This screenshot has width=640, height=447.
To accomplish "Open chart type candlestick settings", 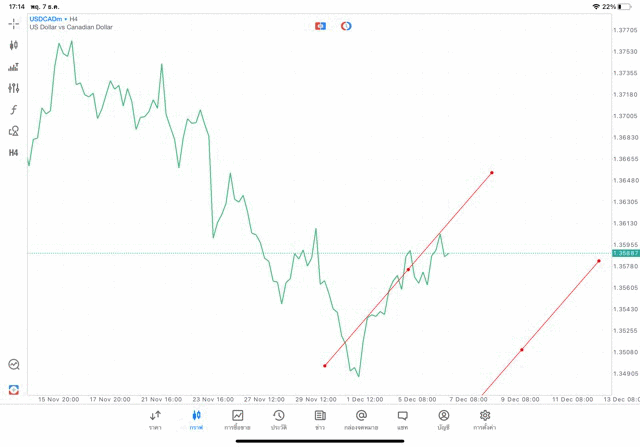I will [14, 45].
